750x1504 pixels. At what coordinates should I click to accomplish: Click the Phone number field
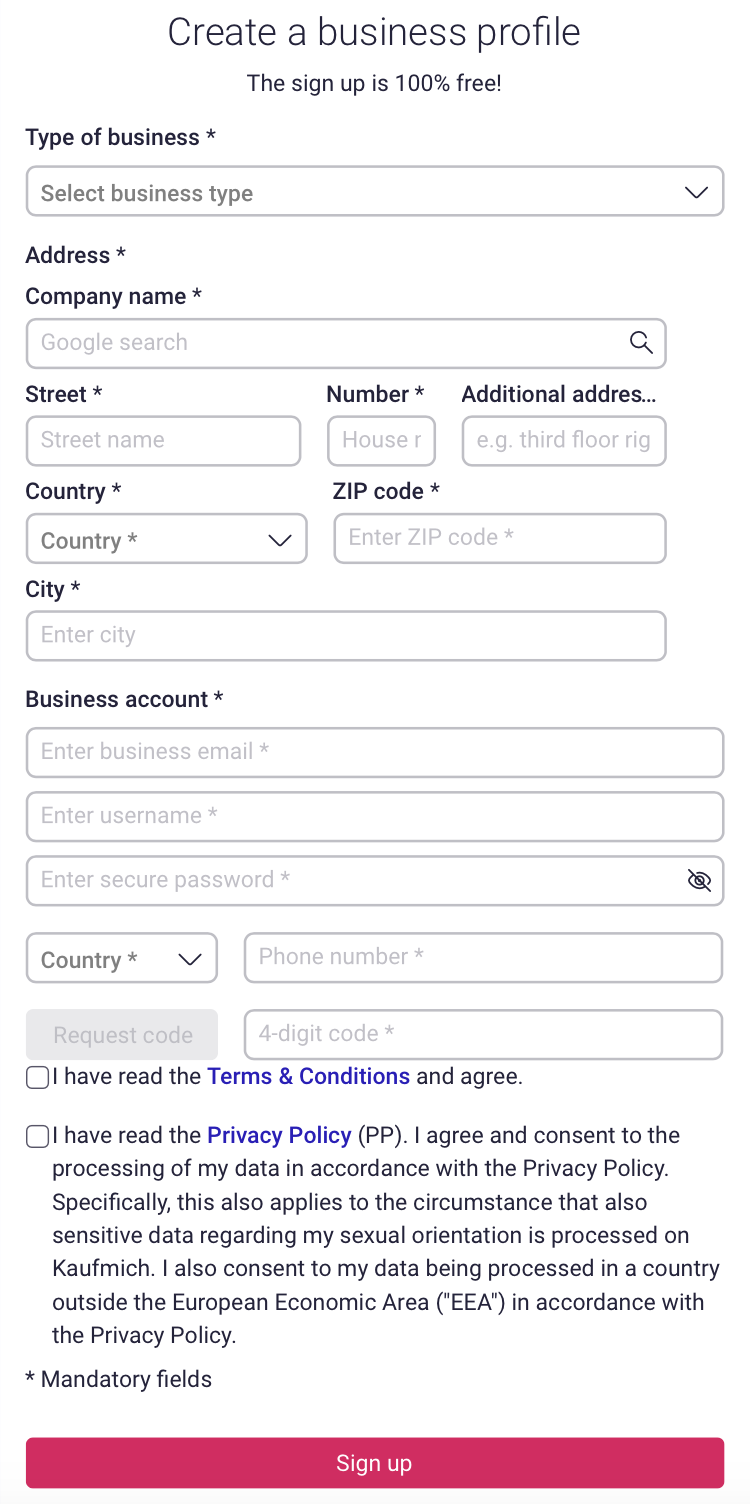pos(483,957)
